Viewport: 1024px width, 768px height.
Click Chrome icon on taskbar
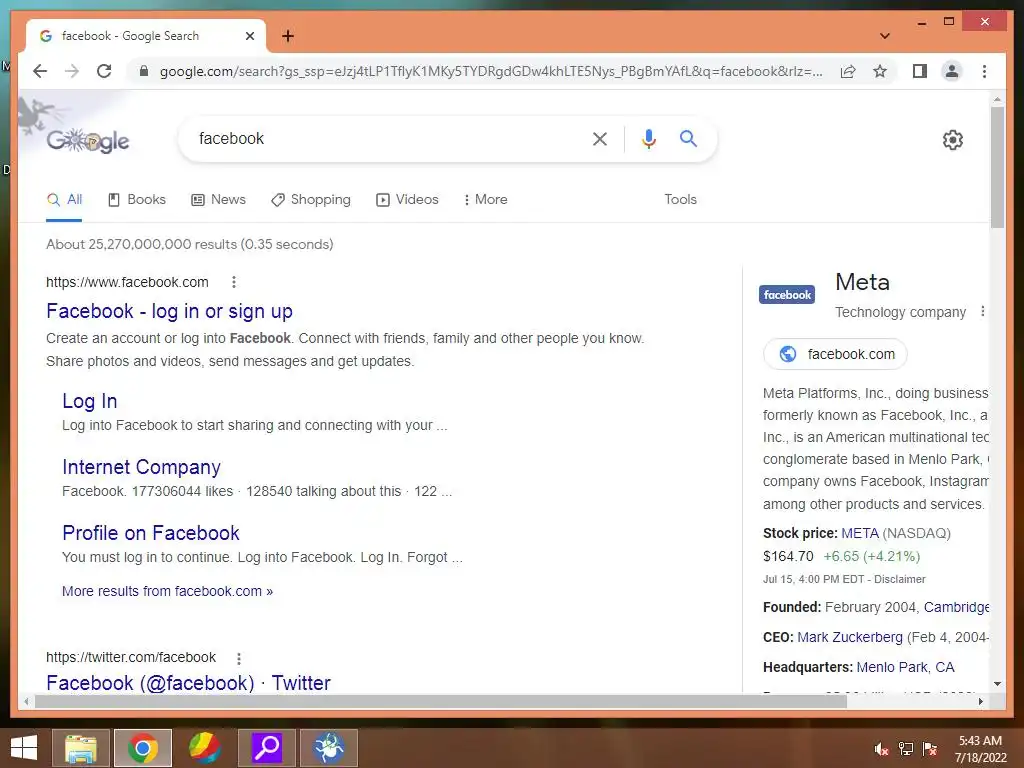(142, 748)
